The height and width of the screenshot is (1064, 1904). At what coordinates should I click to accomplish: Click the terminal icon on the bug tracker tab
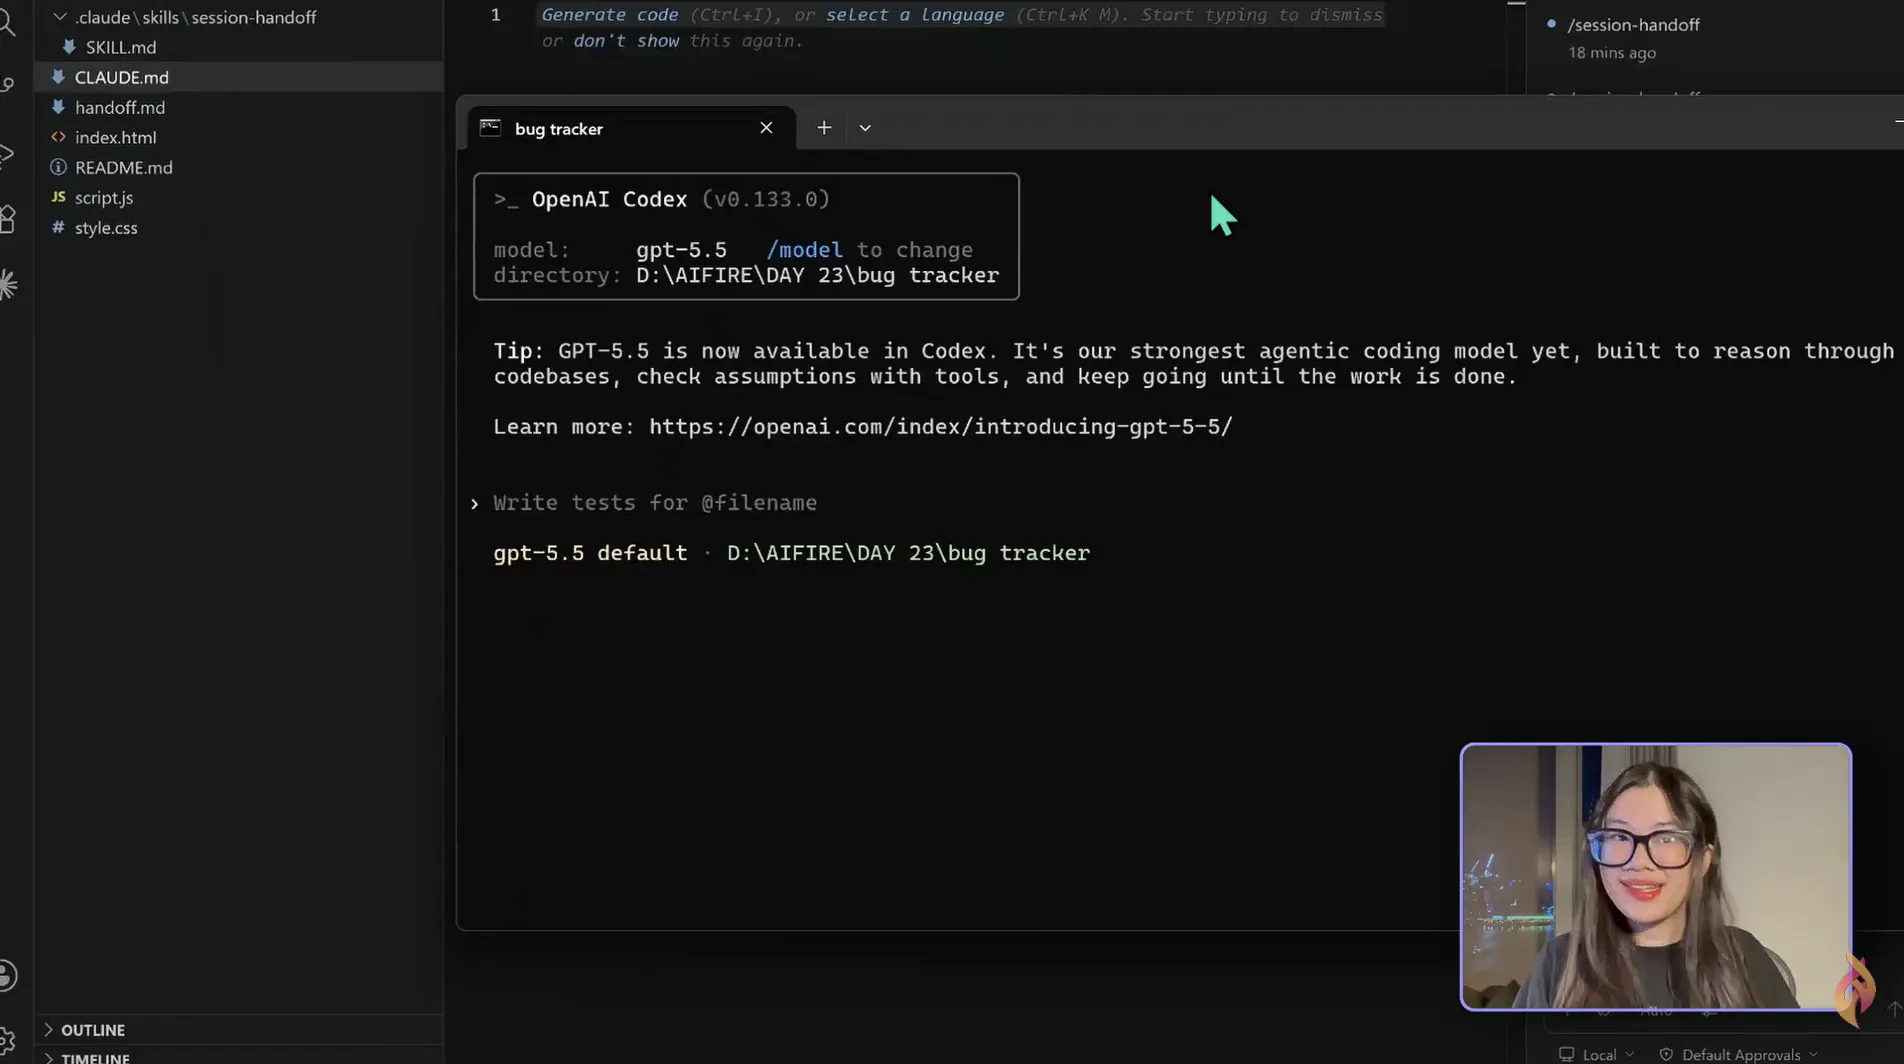point(490,127)
